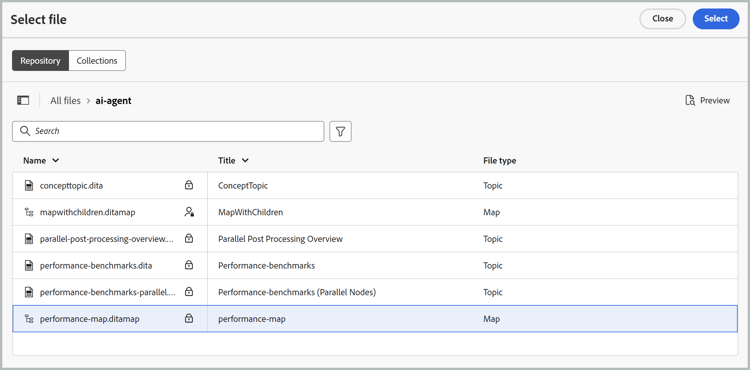This screenshot has width=750, height=370.
Task: Click the ConceptTopic title cell
Action: tap(243, 186)
